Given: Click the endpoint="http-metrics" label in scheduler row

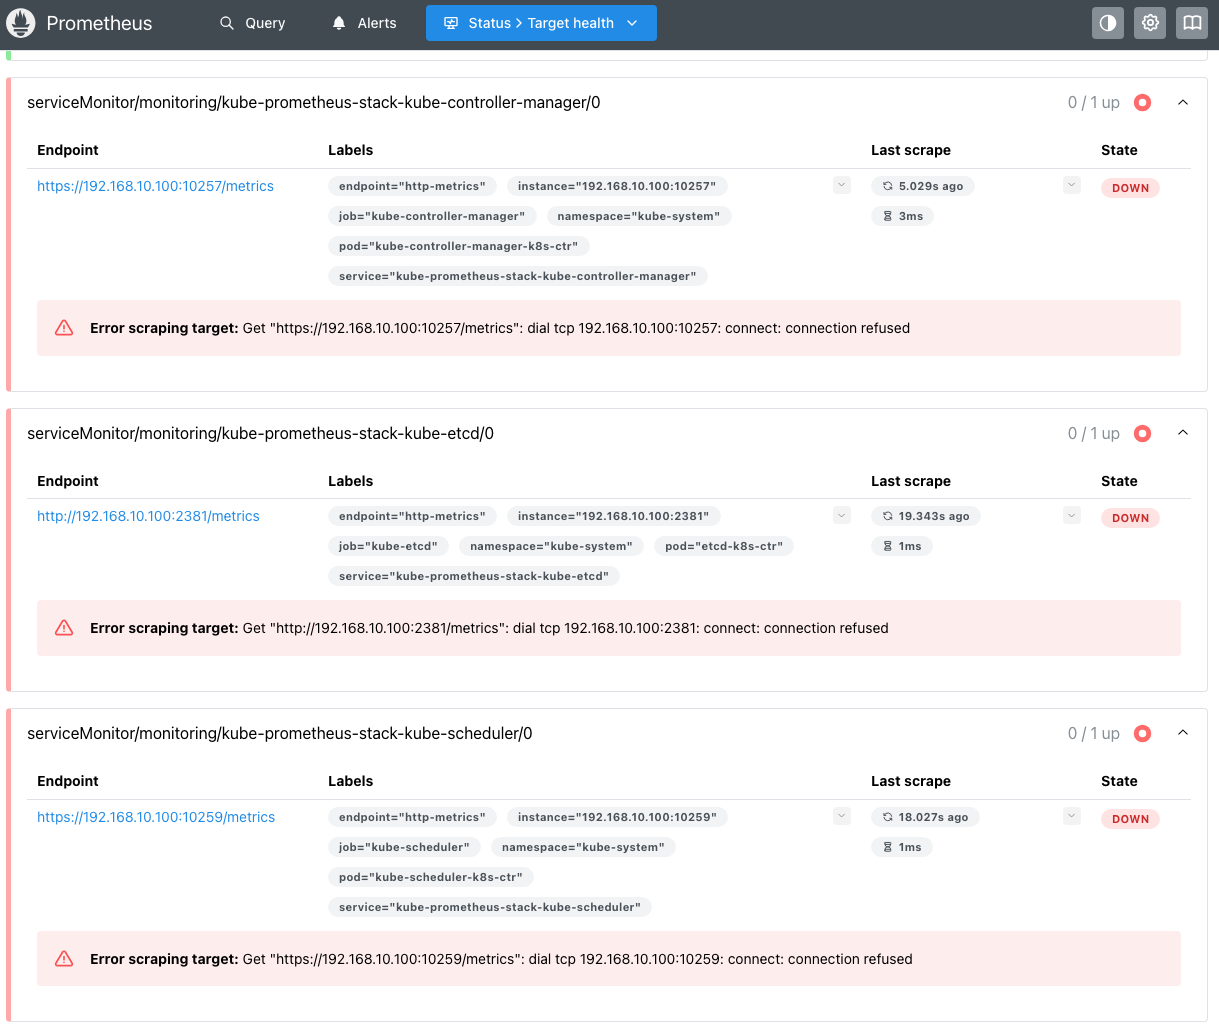Looking at the screenshot, I should 412,817.
